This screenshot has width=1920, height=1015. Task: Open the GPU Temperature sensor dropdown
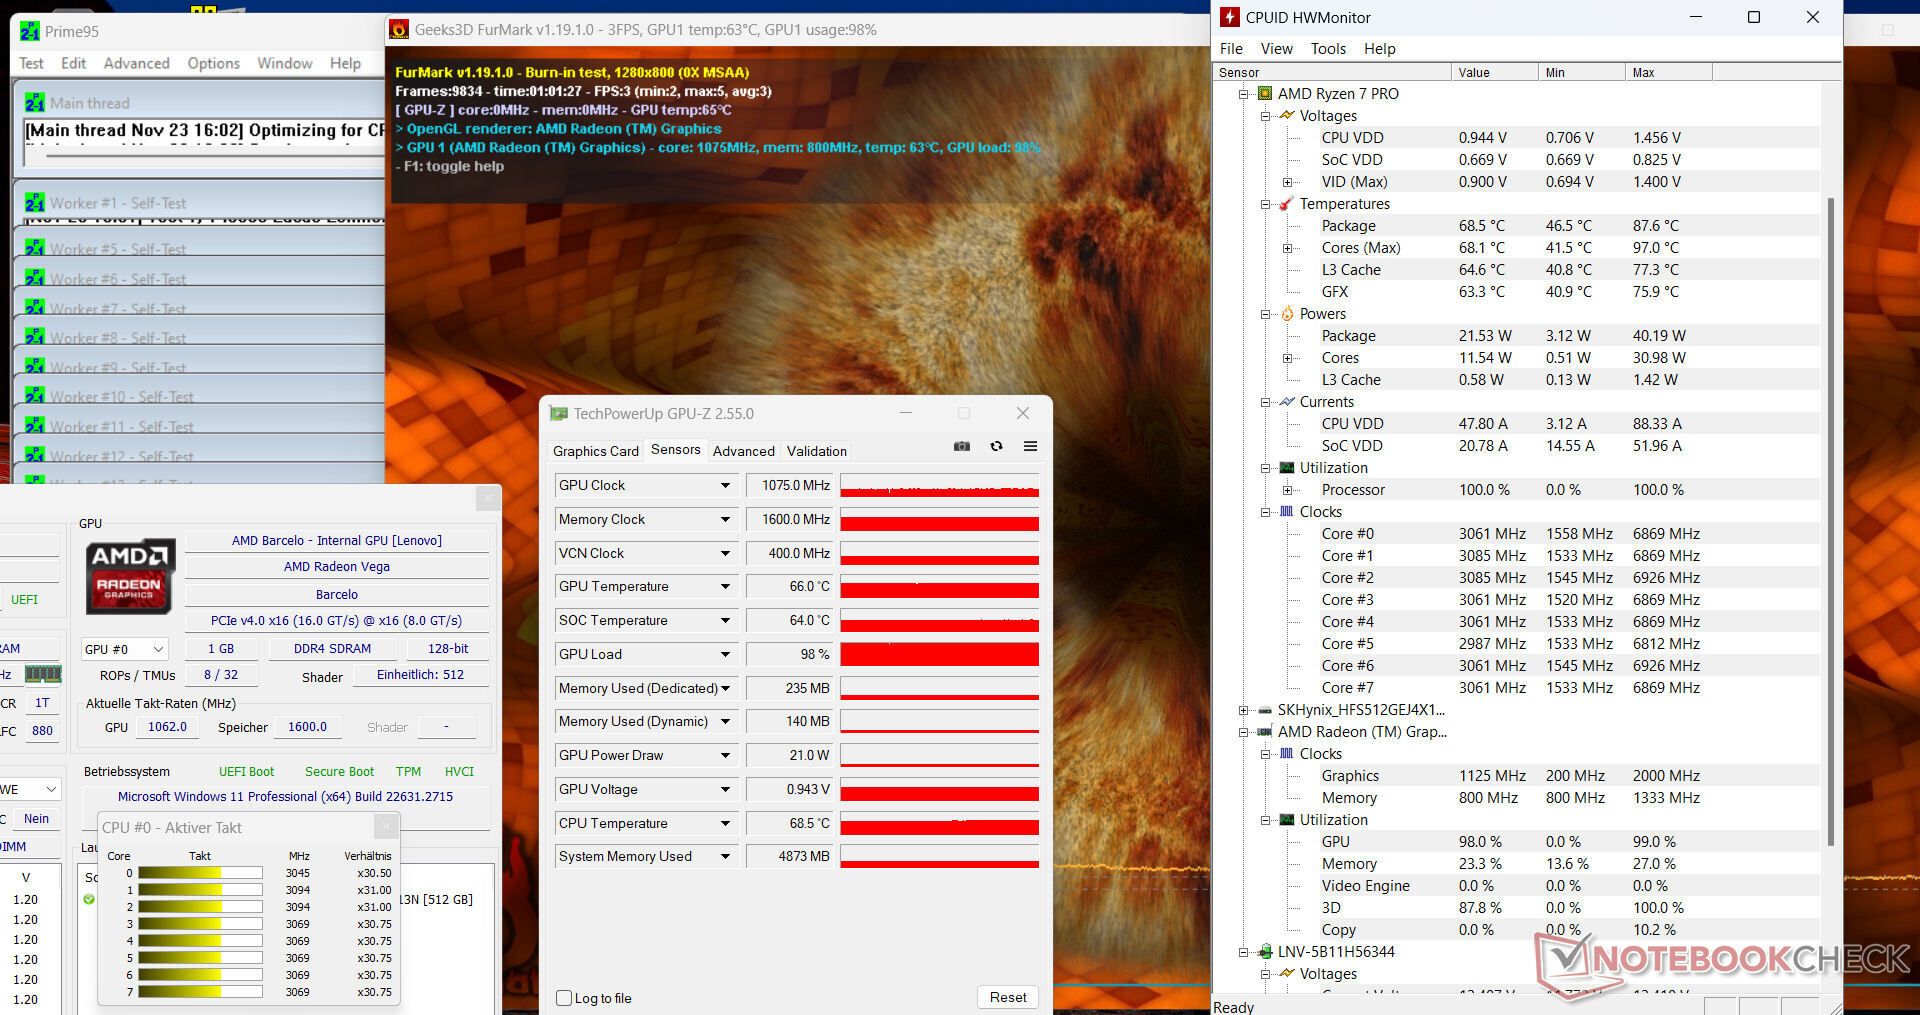pos(725,587)
